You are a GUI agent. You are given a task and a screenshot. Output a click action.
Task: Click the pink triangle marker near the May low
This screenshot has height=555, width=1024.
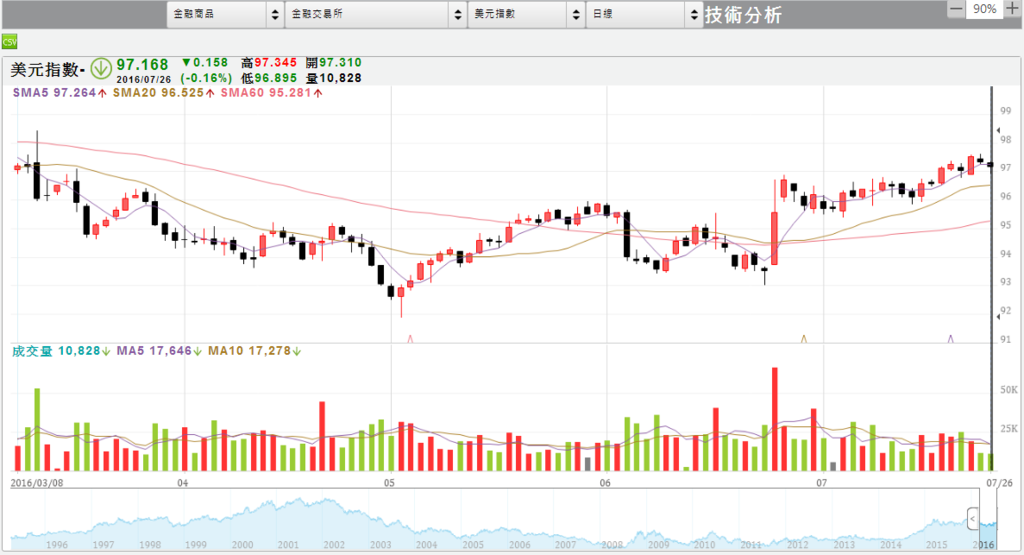(x=410, y=339)
